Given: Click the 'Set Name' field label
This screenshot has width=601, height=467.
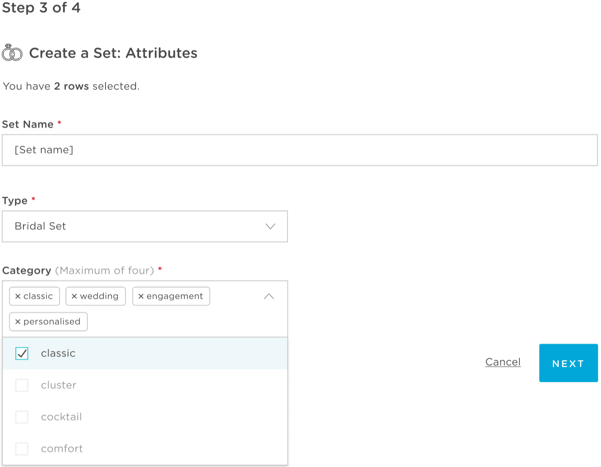Looking at the screenshot, I should [x=28, y=124].
